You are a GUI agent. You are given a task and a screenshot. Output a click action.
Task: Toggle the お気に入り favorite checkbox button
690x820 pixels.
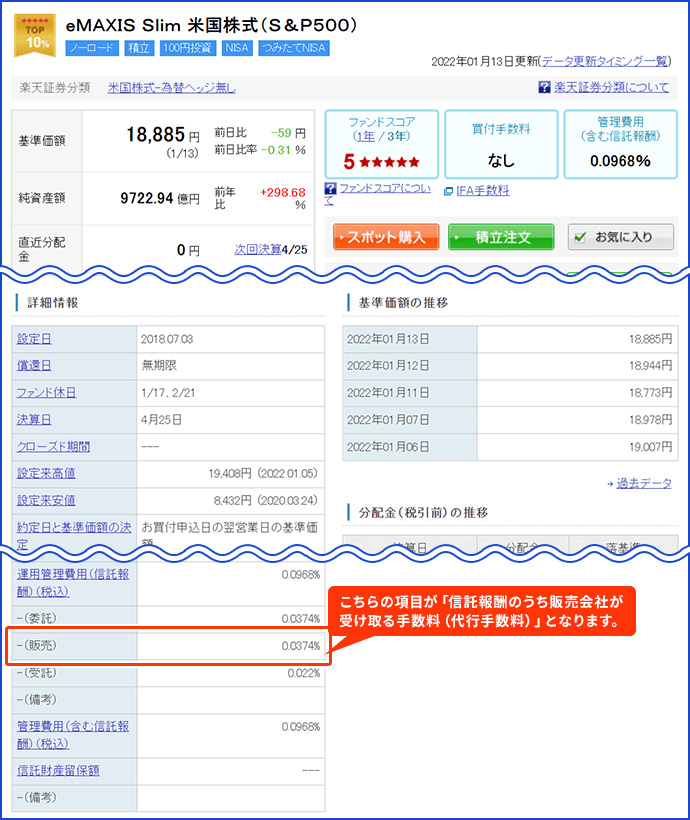click(621, 237)
